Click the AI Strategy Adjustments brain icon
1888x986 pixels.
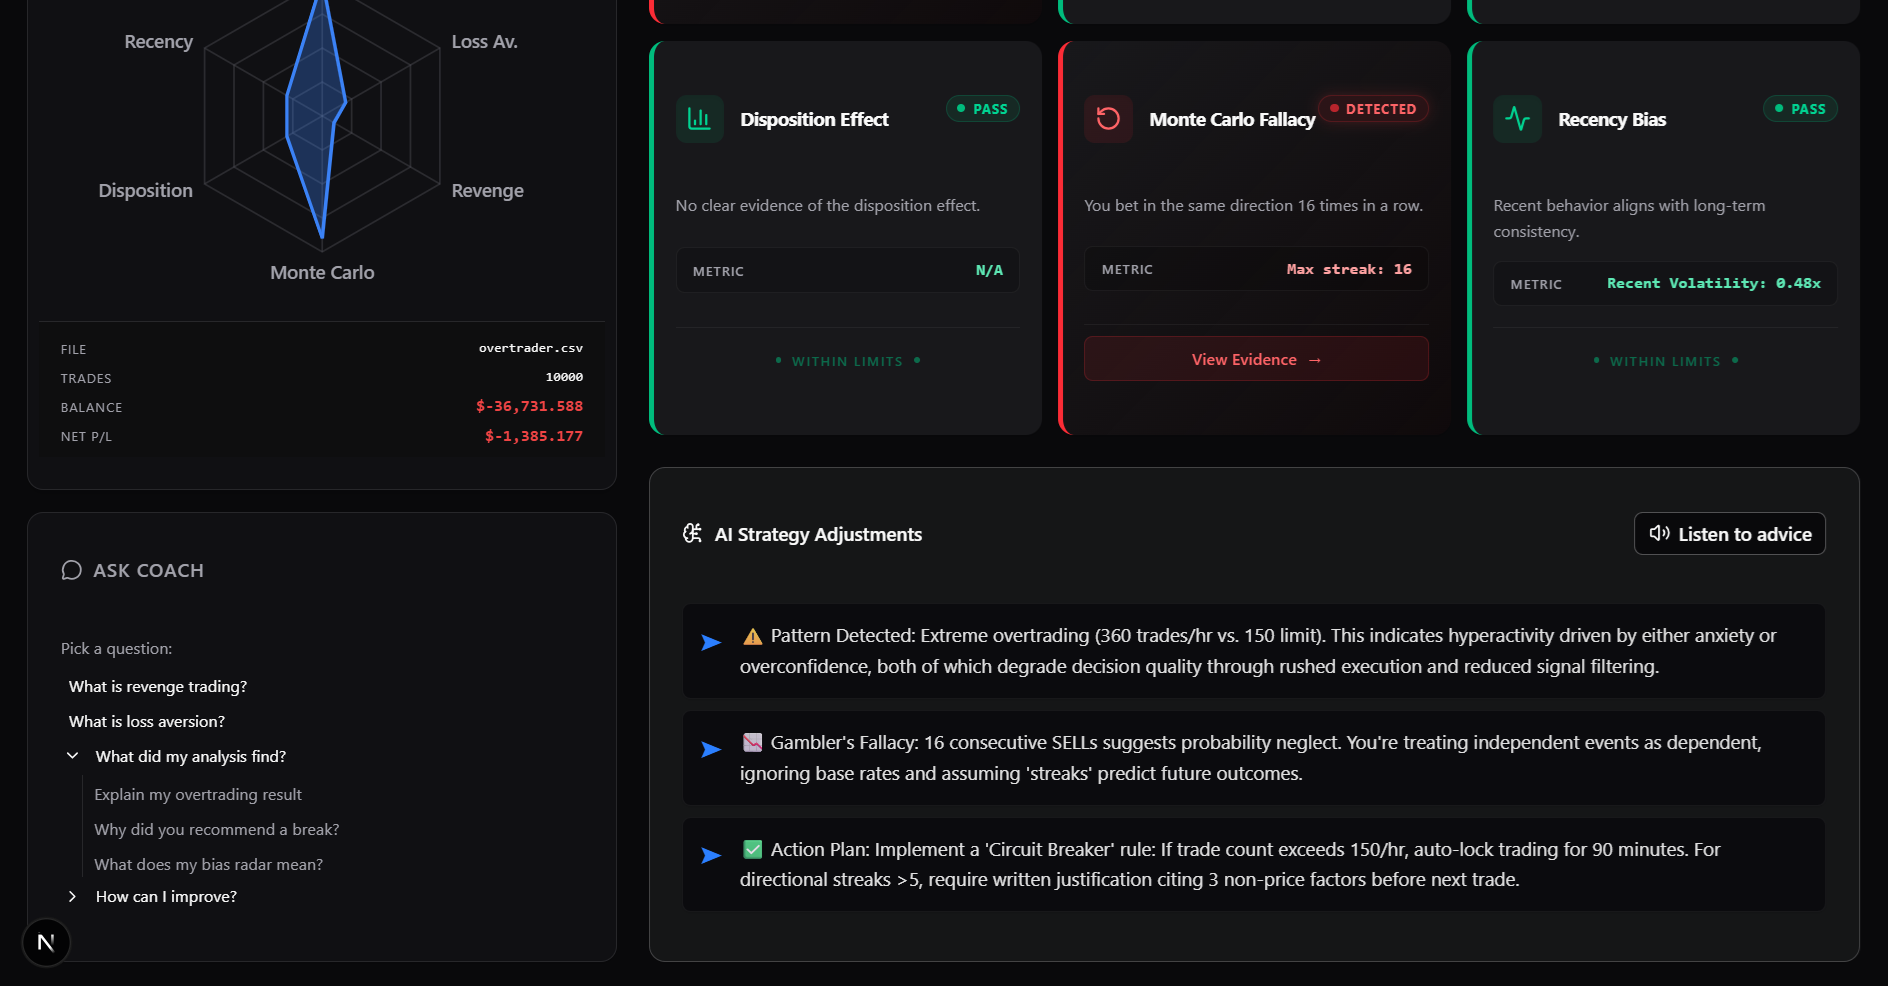click(692, 534)
